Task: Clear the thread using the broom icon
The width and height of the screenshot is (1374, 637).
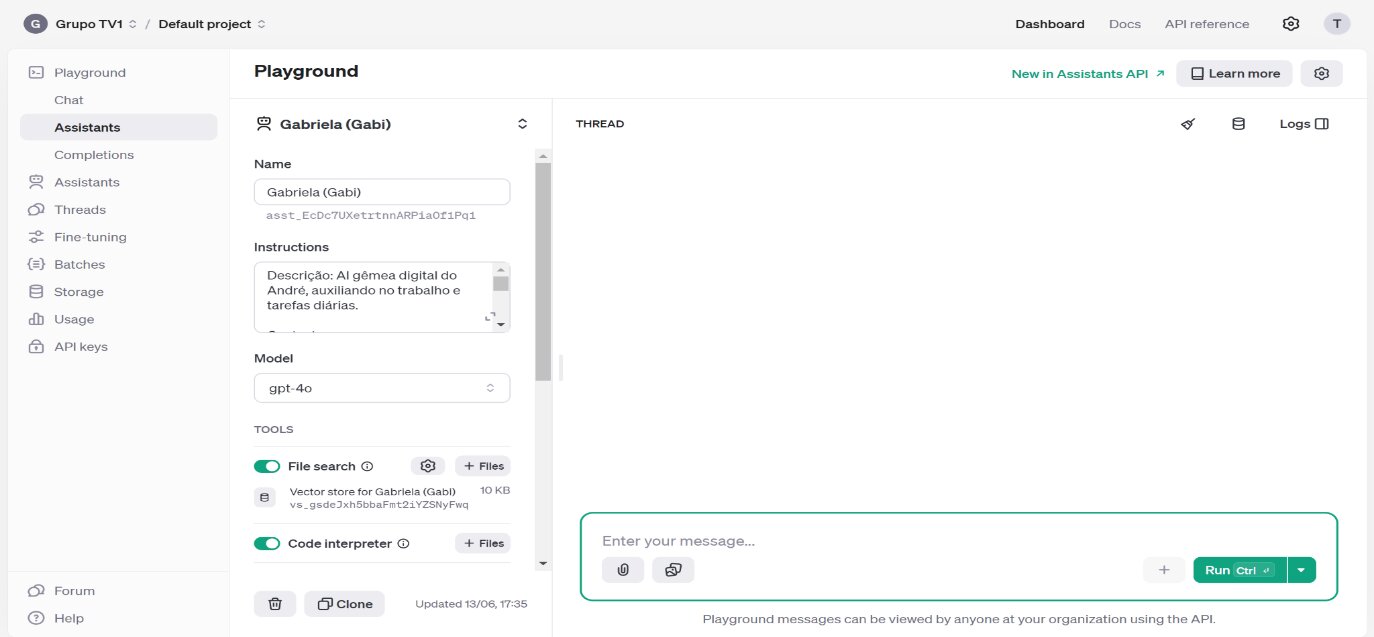Action: click(1188, 124)
